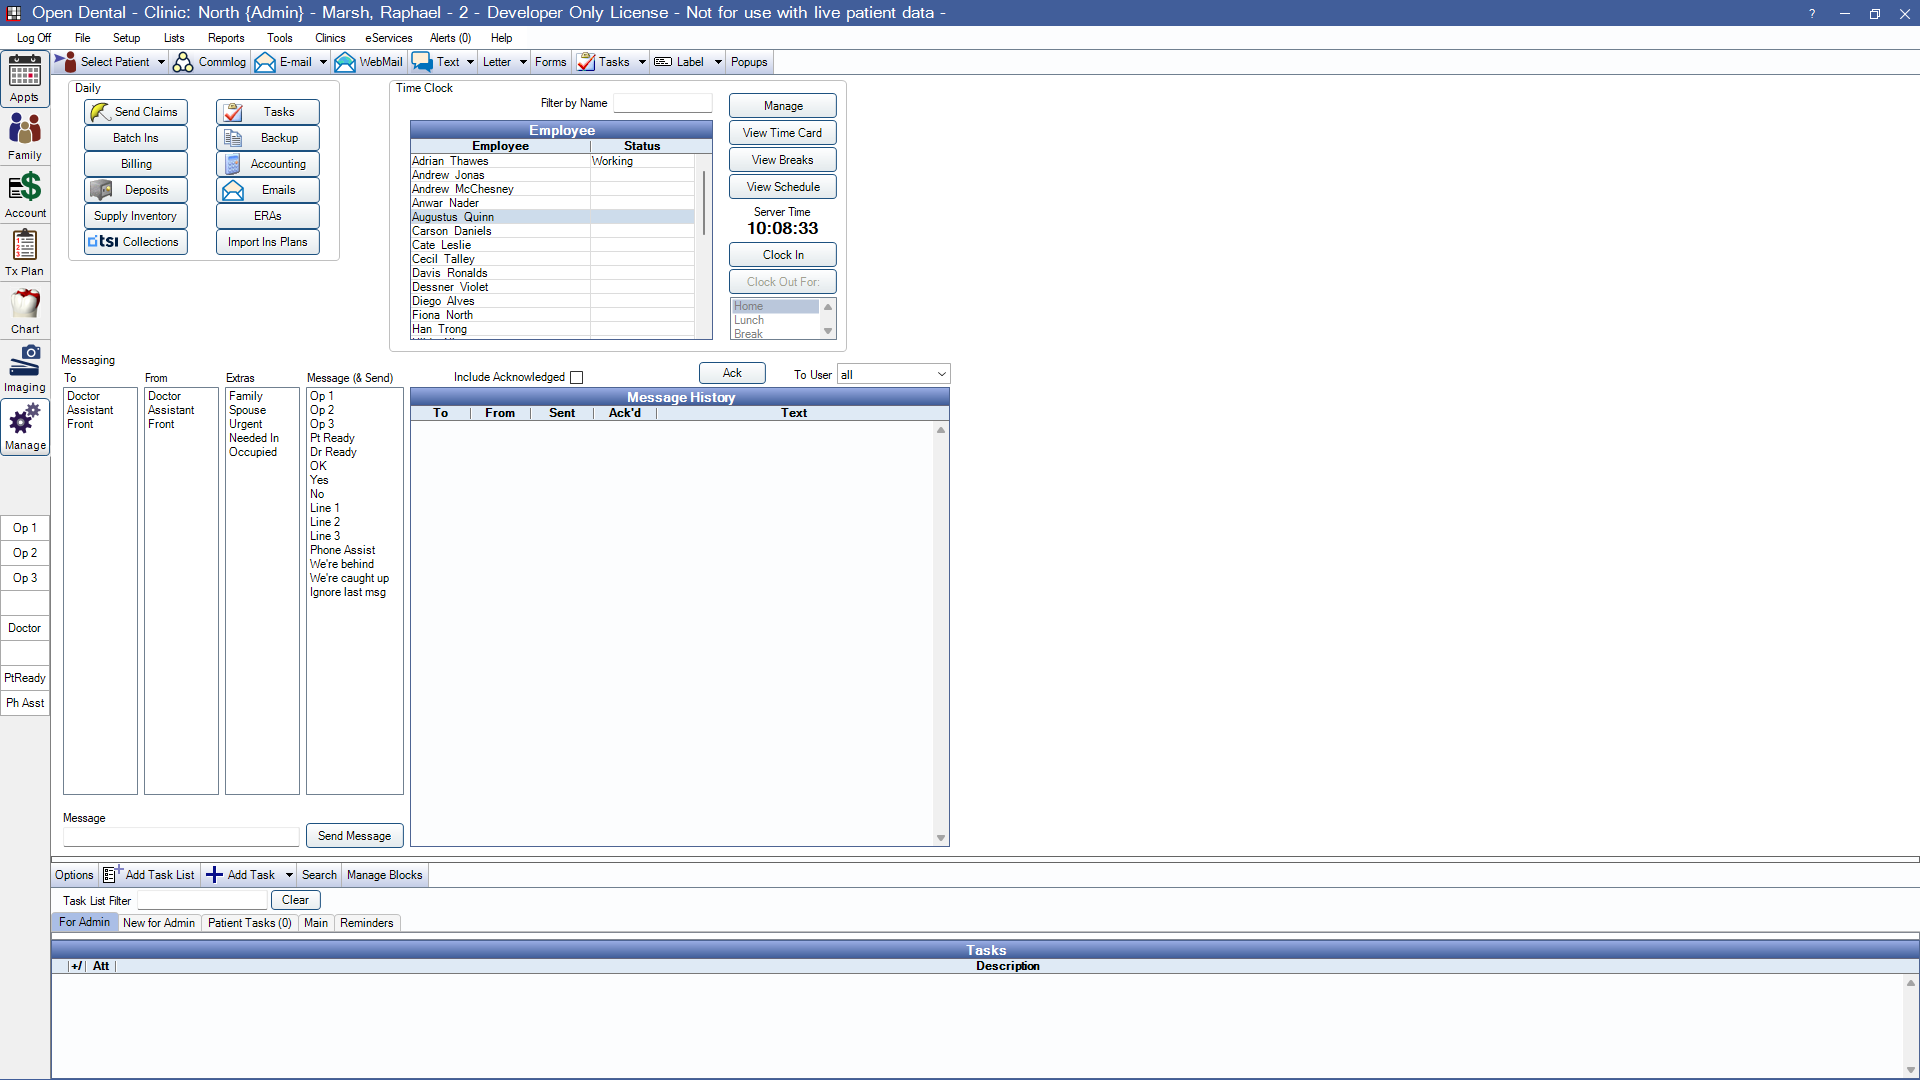Screen dimensions: 1920x1080
Task: Check the Include Acknowledged checkbox
Action: click(x=576, y=377)
